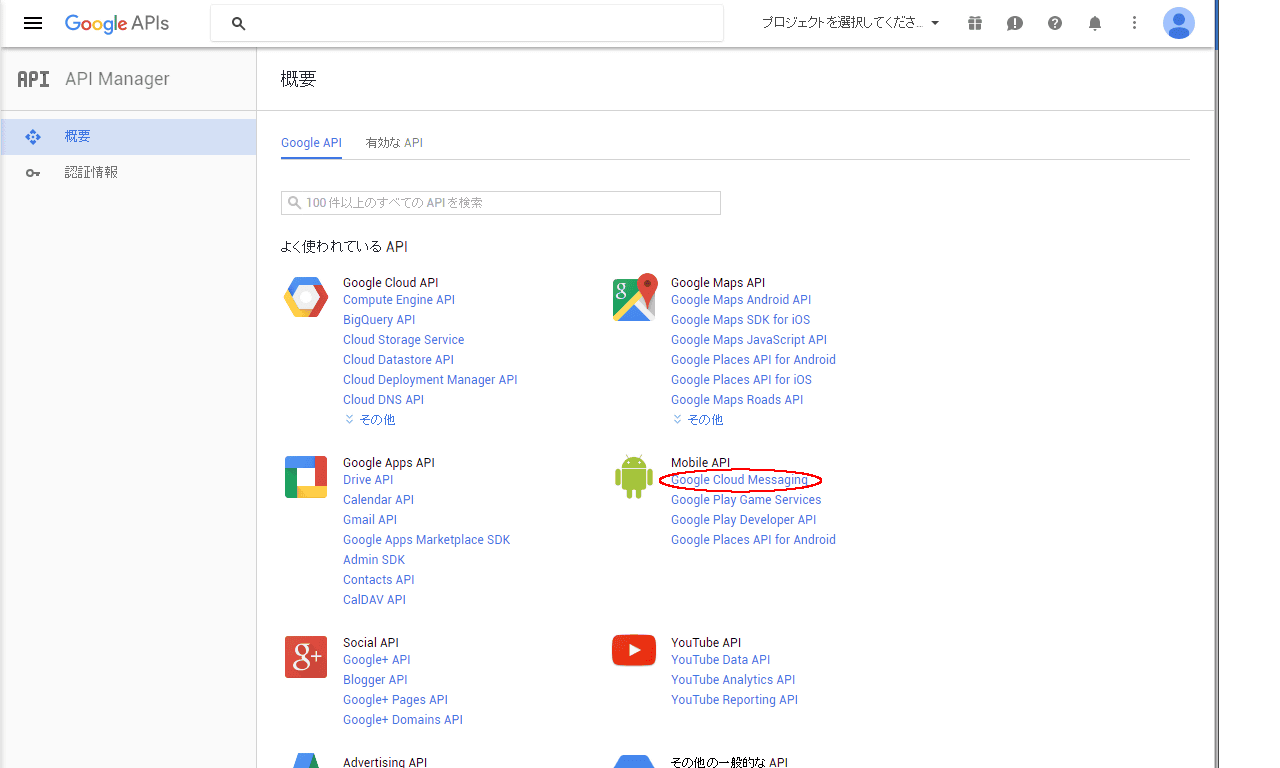Open the help question mark icon
Image resolution: width=1280 pixels, height=768 pixels.
pos(1055,23)
